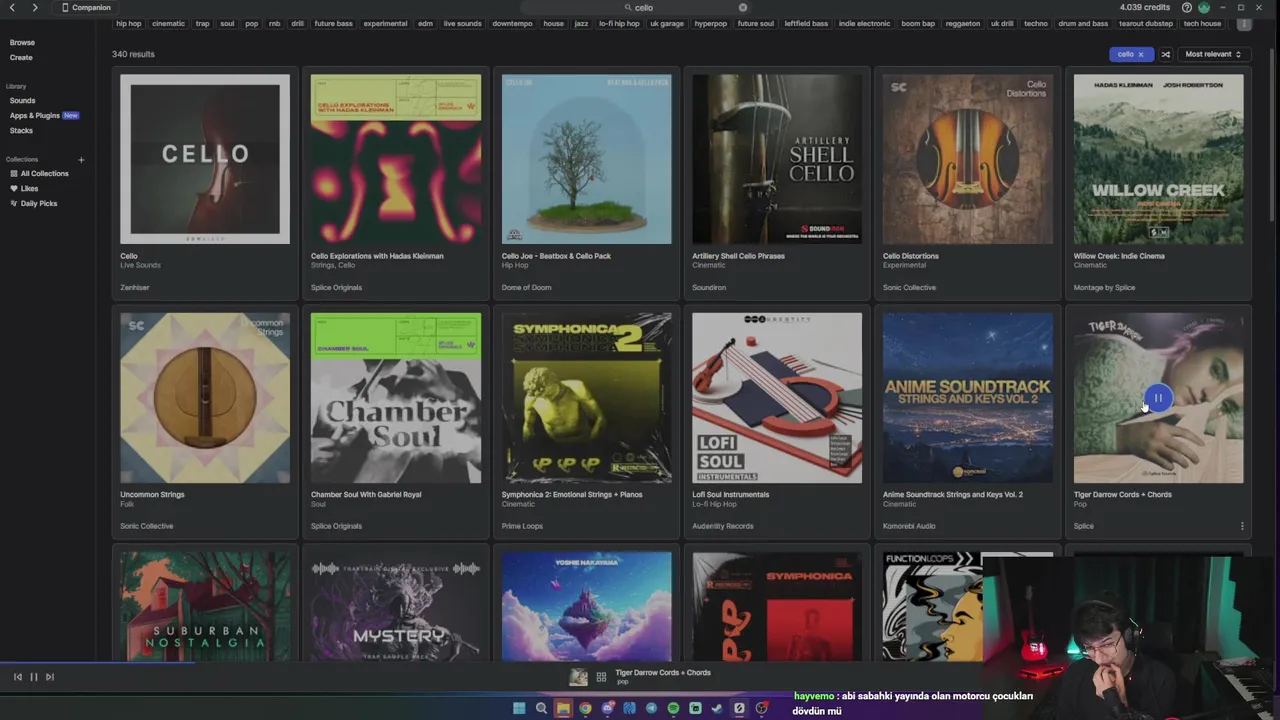Filter results by drum and bass tag
The image size is (1280, 720).
(x=1083, y=23)
